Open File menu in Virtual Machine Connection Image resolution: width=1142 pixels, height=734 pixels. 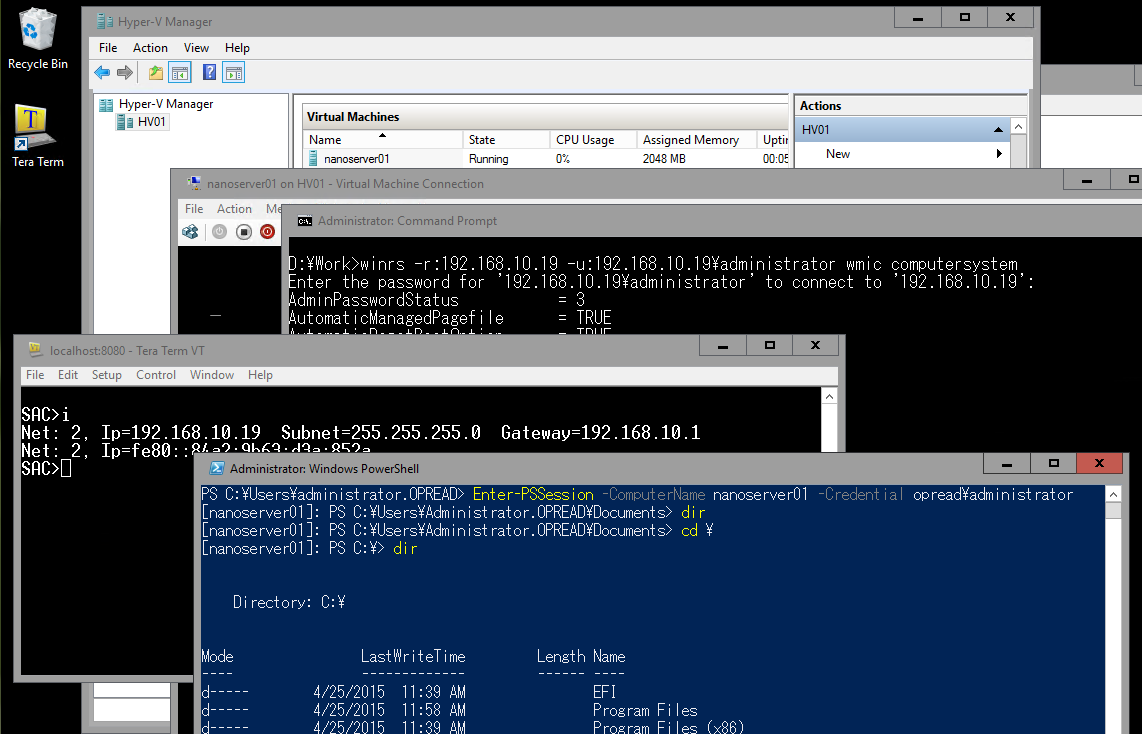click(x=194, y=208)
